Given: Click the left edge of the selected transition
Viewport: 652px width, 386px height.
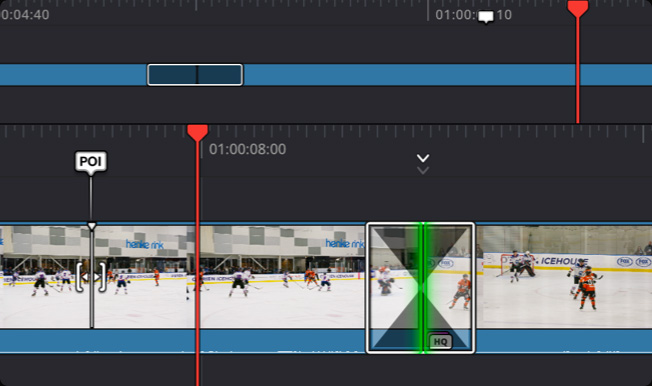Looking at the screenshot, I should [x=367, y=288].
